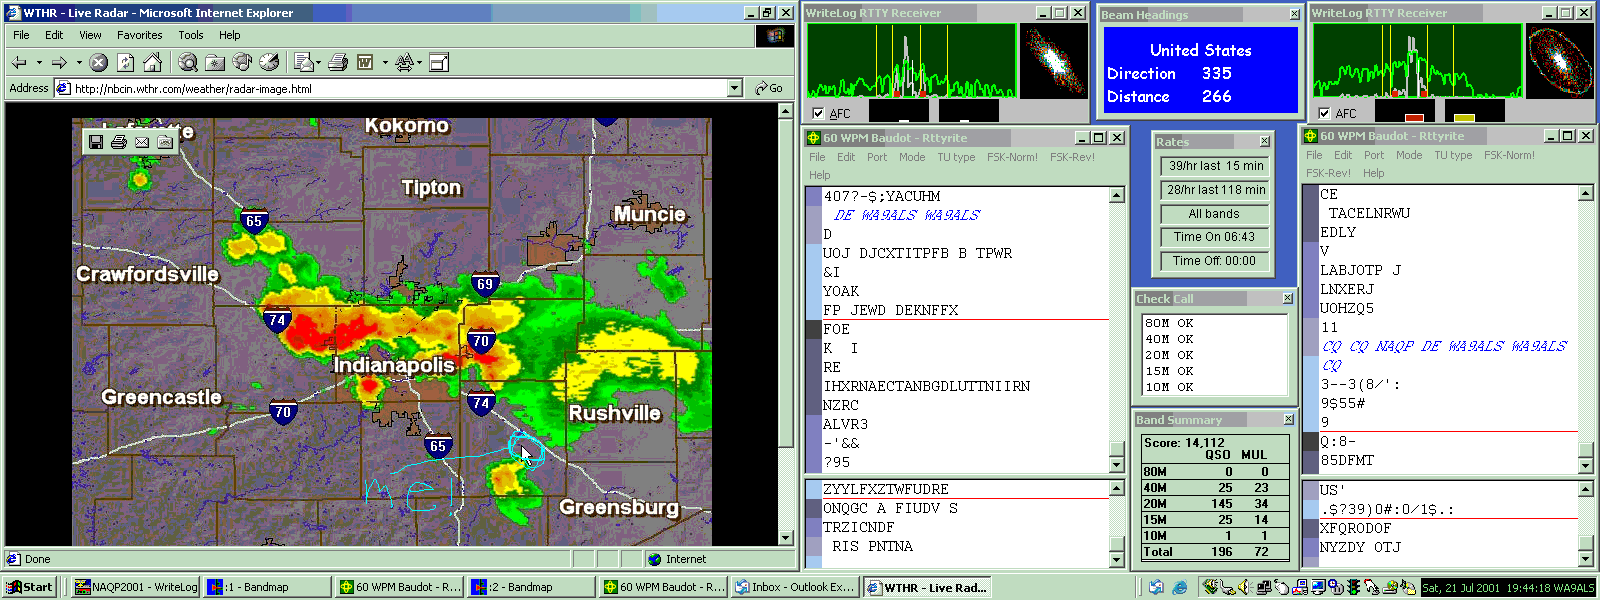Click in the address URL field
1600x600 pixels.
[399, 88]
